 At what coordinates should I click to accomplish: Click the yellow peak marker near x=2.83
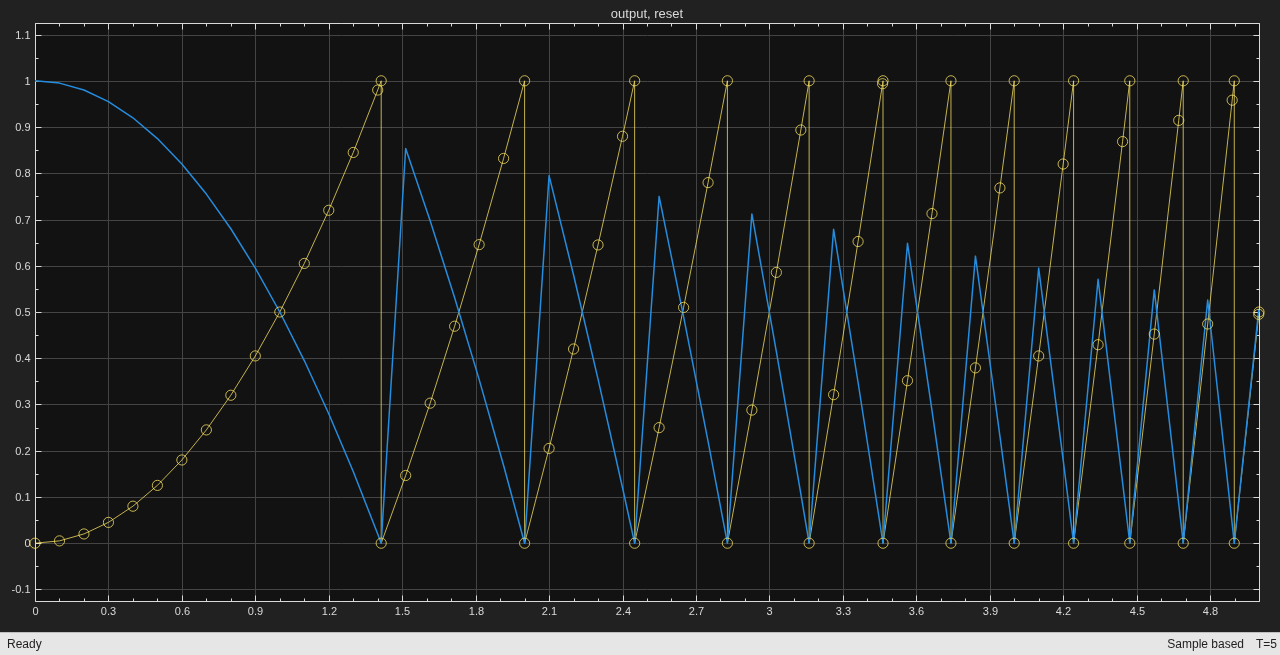[727, 81]
